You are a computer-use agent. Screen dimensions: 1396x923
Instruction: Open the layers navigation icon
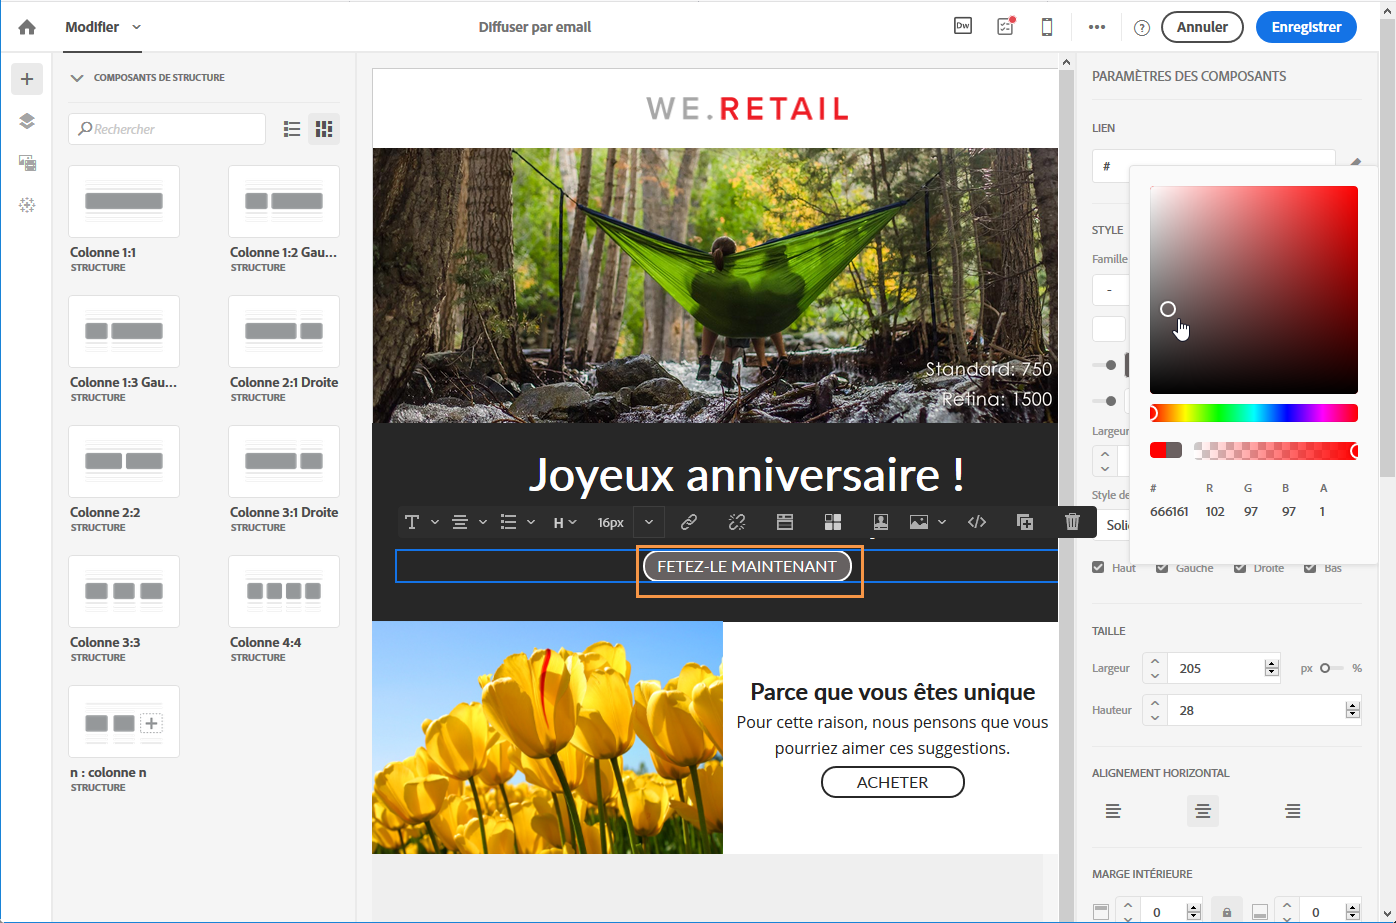27,121
